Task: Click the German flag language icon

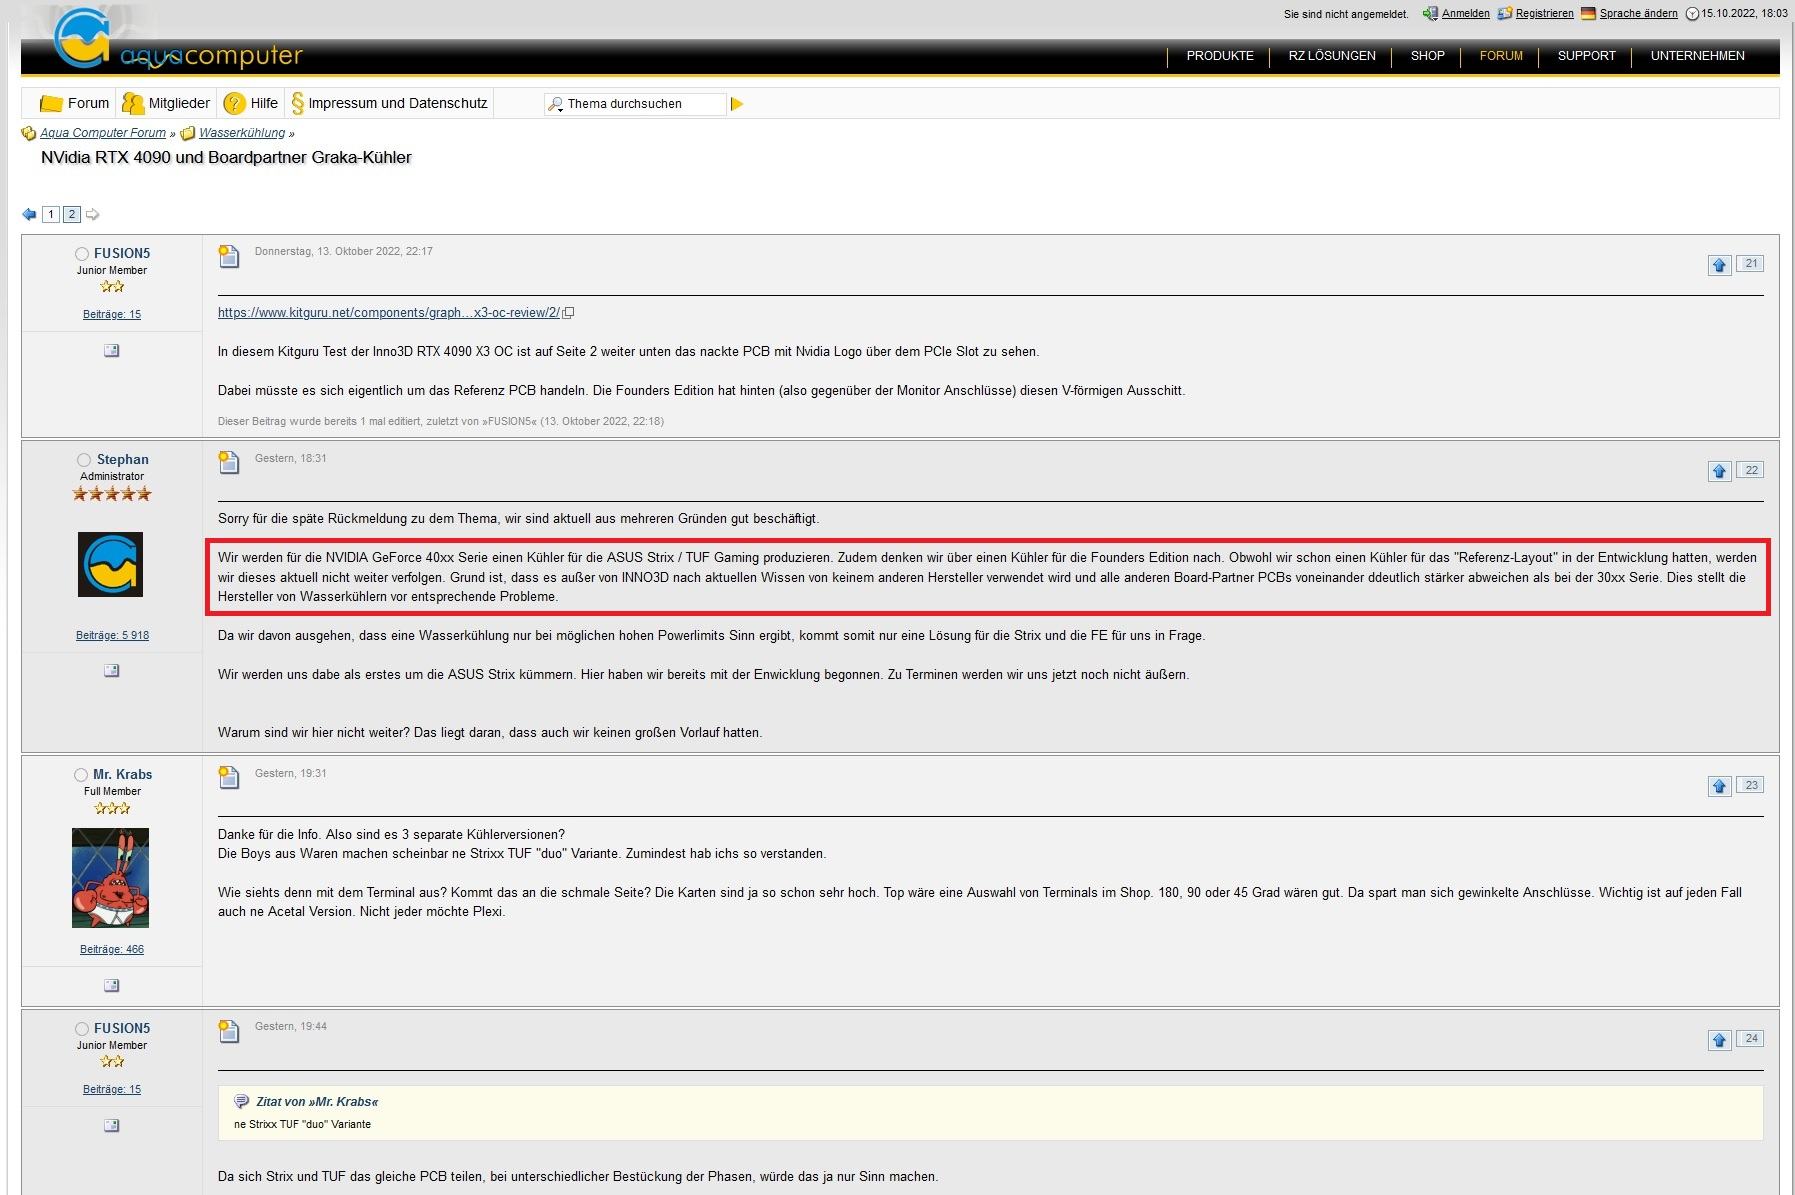Action: (1588, 14)
